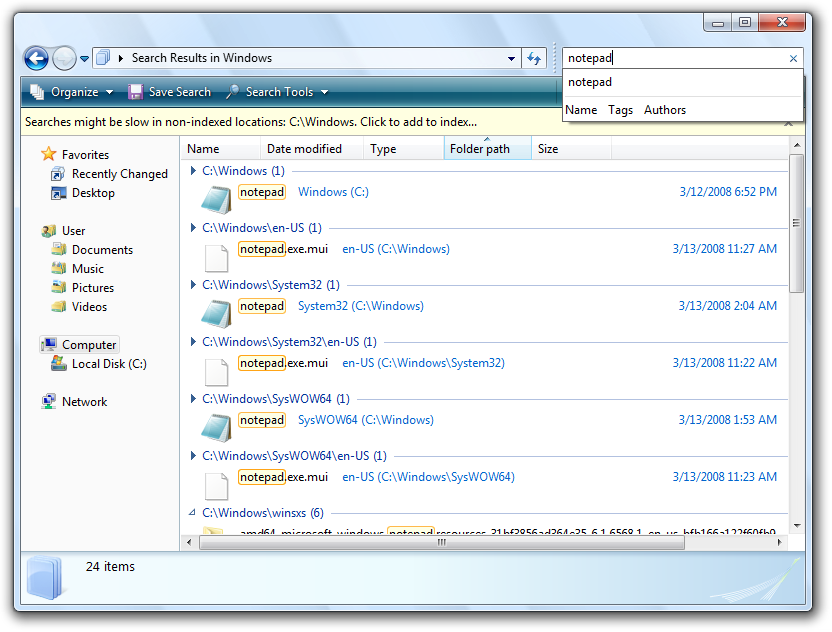Open the recent pages dropdown arrow

(84, 59)
